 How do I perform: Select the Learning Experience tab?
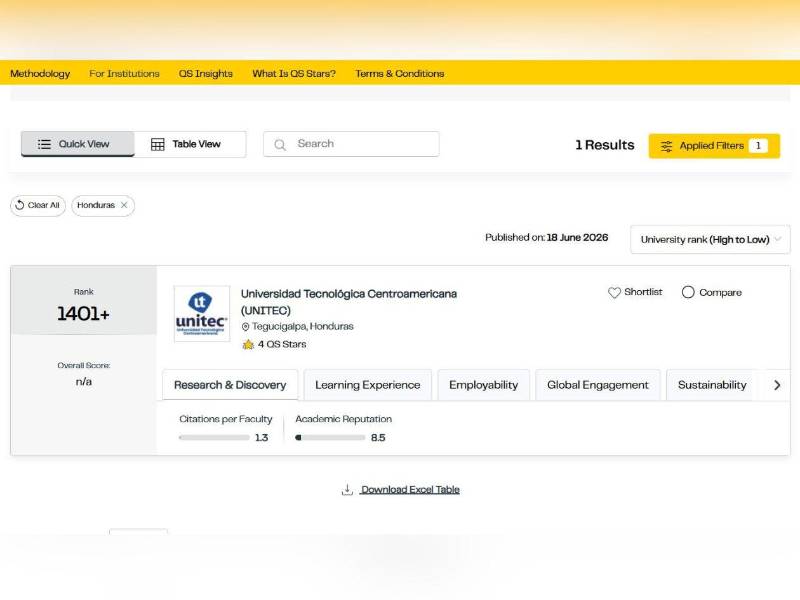(367, 385)
